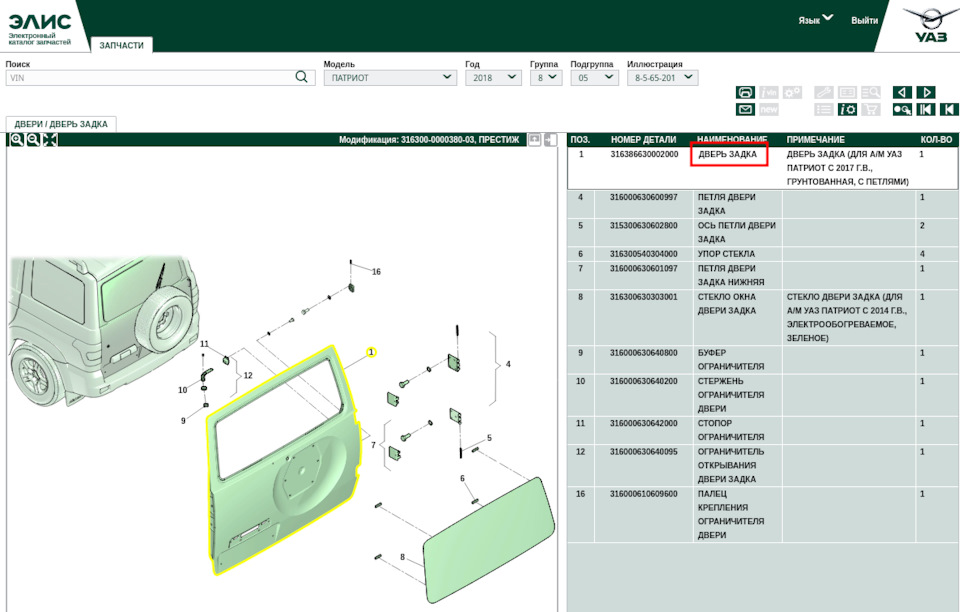Open the Группа dropdown showing 8

546,78
